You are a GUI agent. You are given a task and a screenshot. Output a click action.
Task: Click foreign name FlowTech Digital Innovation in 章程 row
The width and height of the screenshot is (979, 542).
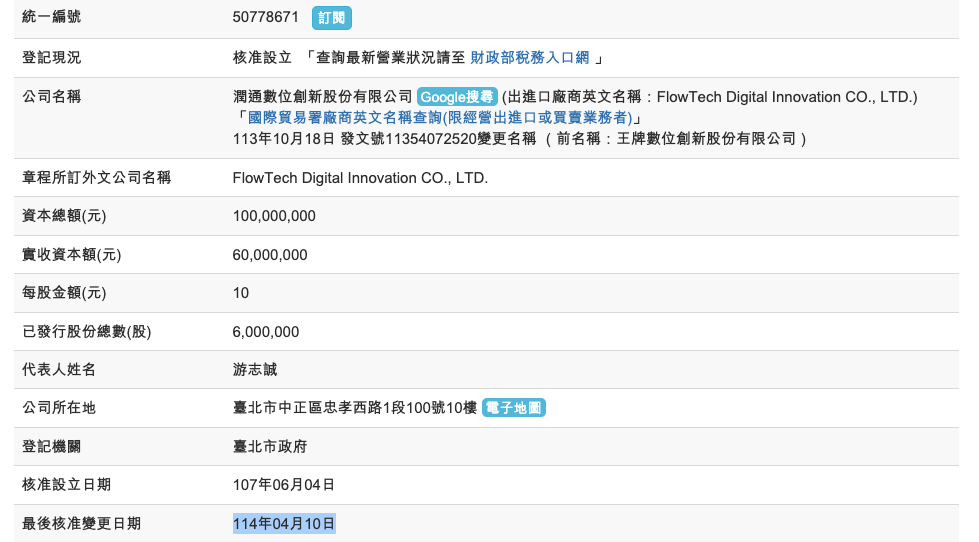(x=360, y=178)
